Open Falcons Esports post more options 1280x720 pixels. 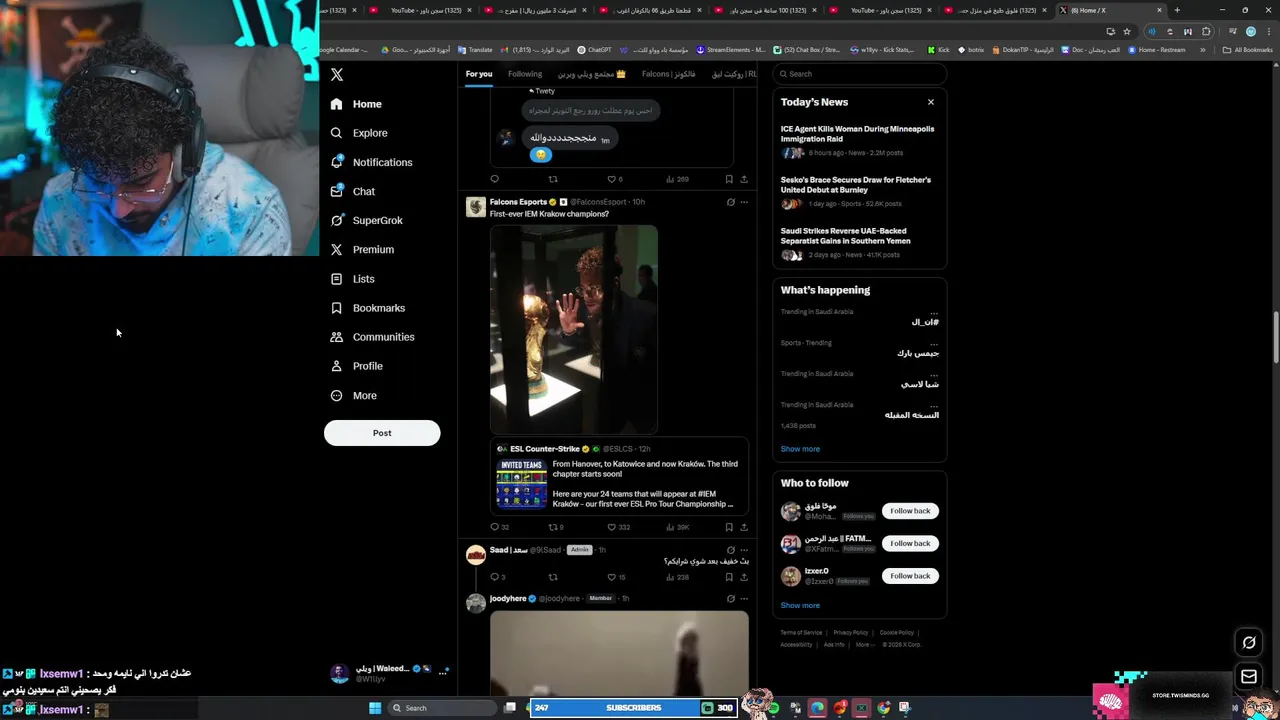pos(744,202)
